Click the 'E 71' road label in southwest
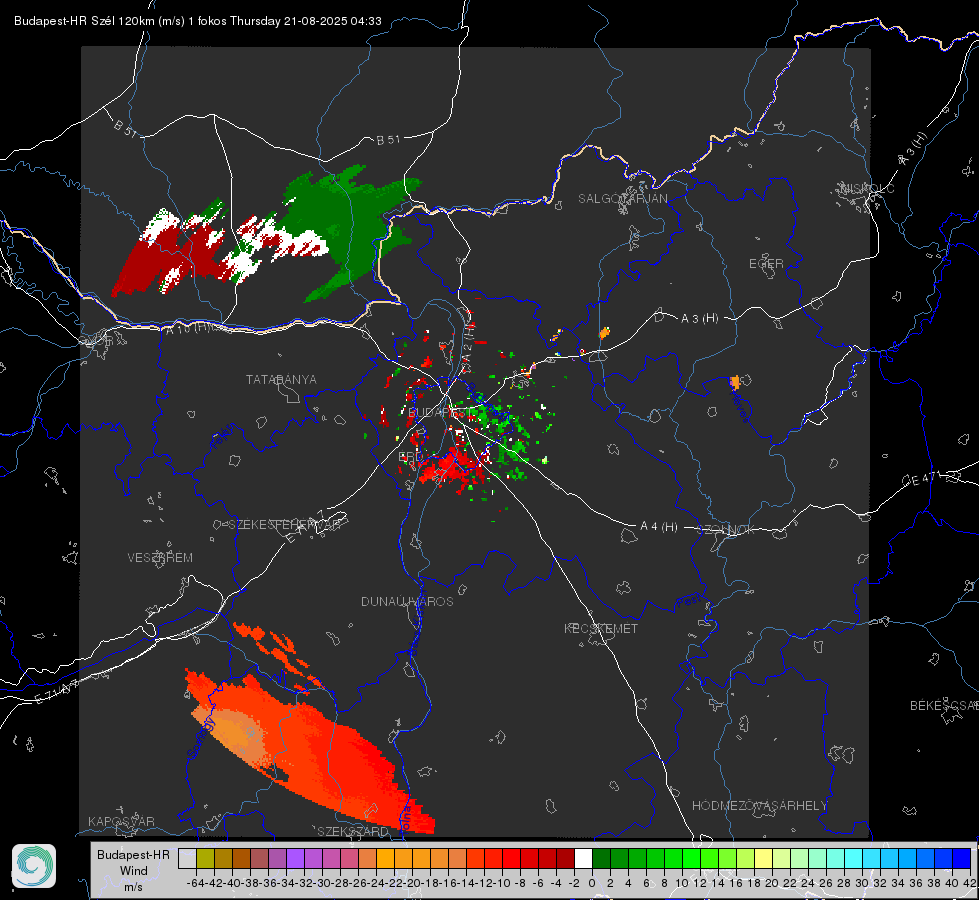This screenshot has width=979, height=900. click(56, 693)
